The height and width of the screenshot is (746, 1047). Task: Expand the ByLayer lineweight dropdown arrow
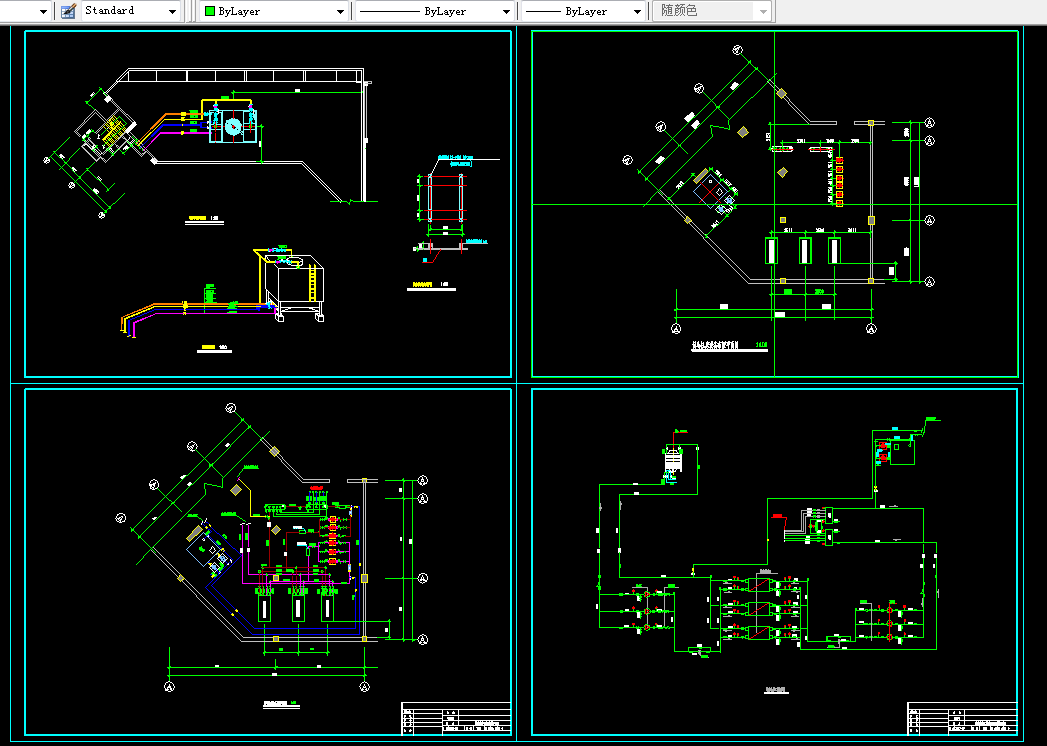click(x=638, y=11)
